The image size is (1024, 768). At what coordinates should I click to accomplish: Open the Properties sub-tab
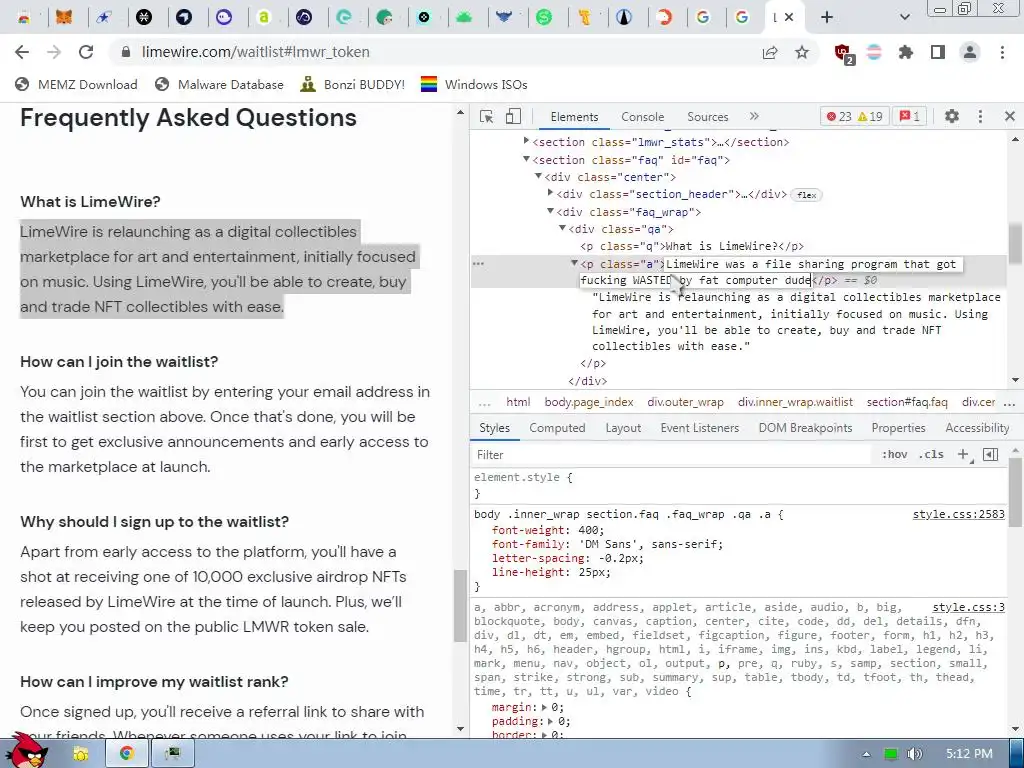[x=898, y=428]
